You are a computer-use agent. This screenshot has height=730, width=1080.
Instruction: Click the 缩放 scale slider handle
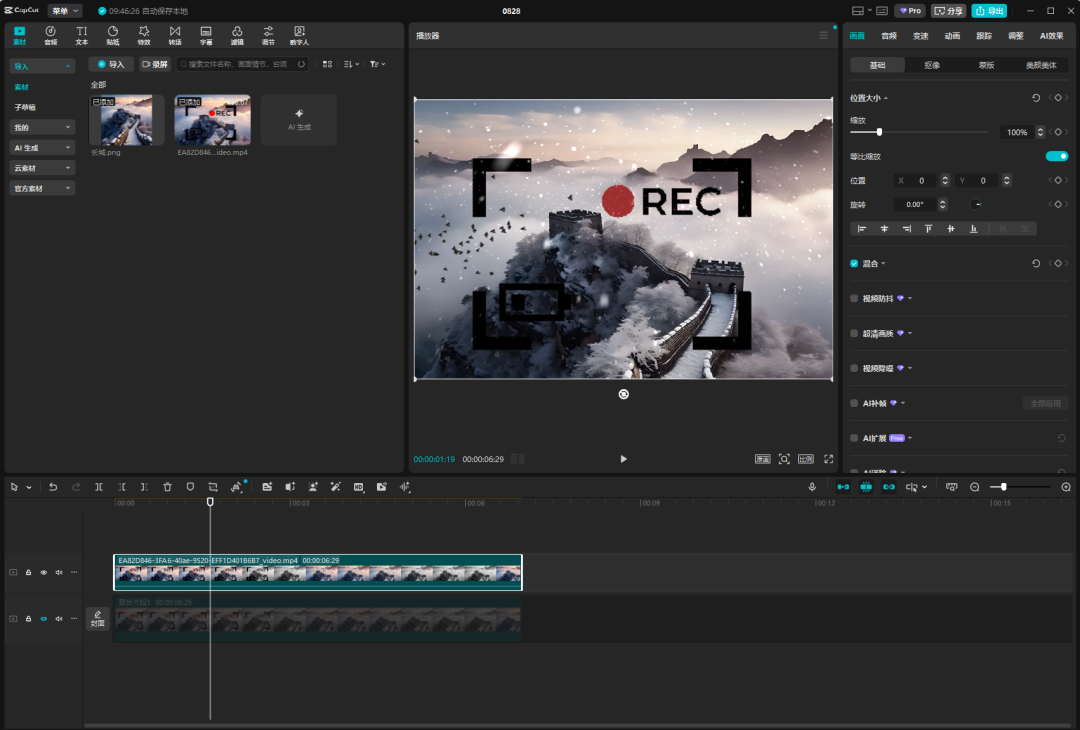[879, 132]
